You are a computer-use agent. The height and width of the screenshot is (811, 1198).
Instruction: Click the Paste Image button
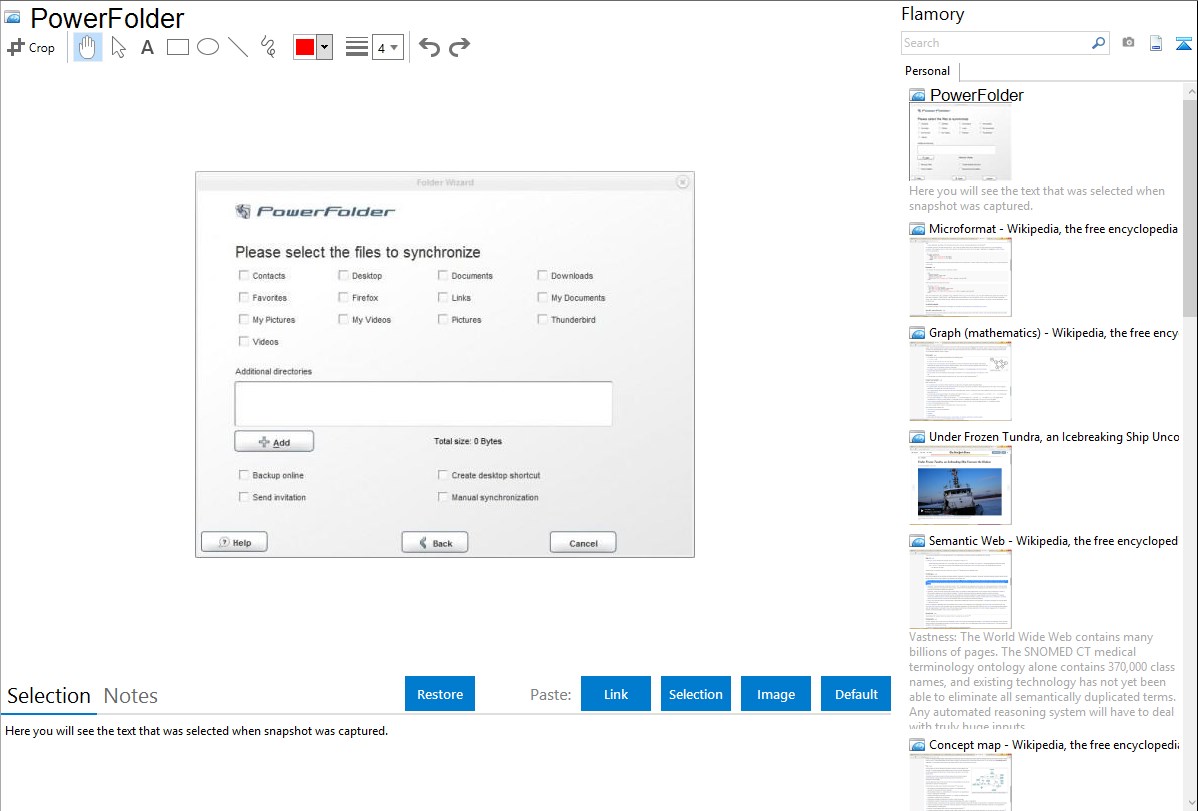(775, 694)
